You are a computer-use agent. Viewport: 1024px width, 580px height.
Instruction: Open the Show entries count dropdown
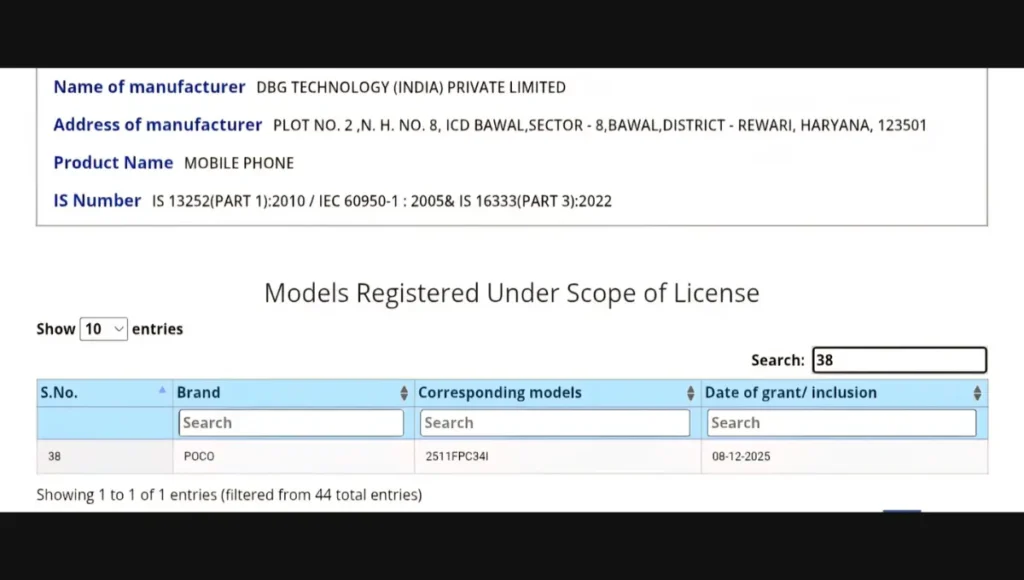(104, 329)
